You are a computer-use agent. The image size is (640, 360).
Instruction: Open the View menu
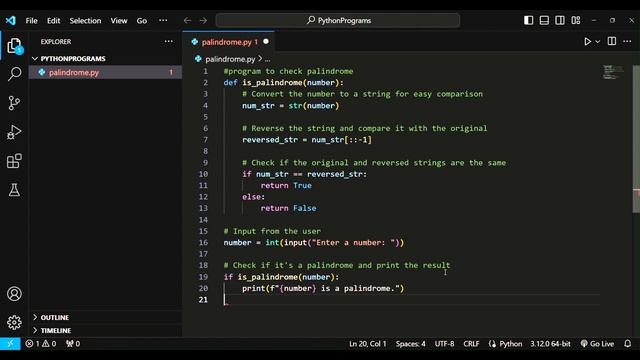tap(119, 20)
